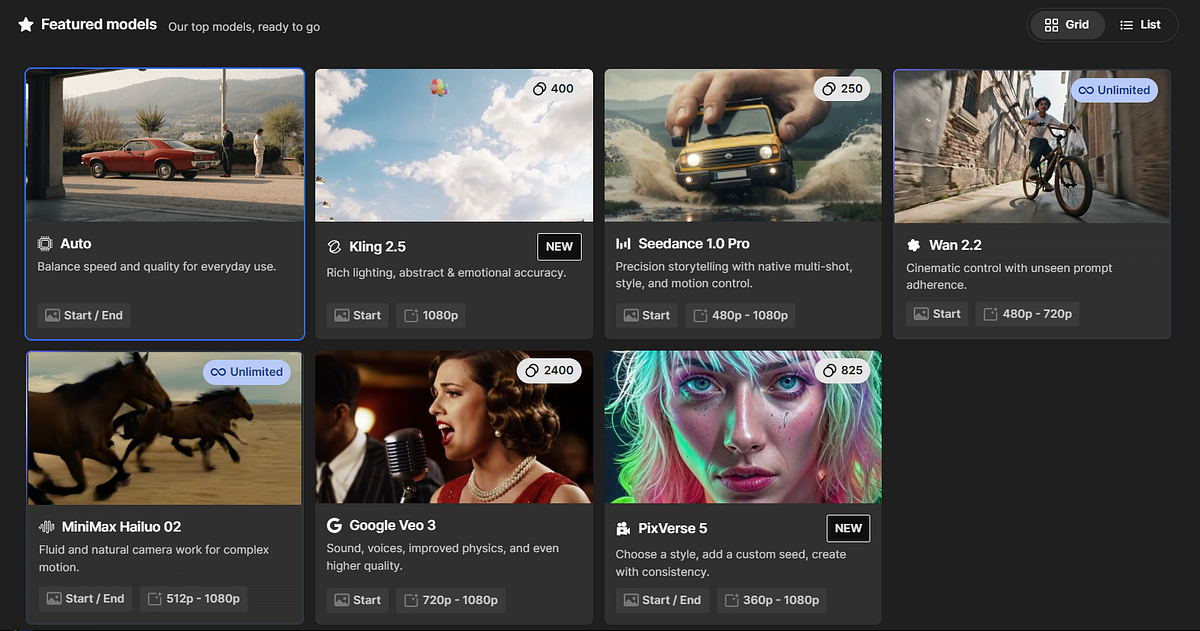Select the Kling 2.5 title
The width and height of the screenshot is (1200, 631).
[378, 247]
